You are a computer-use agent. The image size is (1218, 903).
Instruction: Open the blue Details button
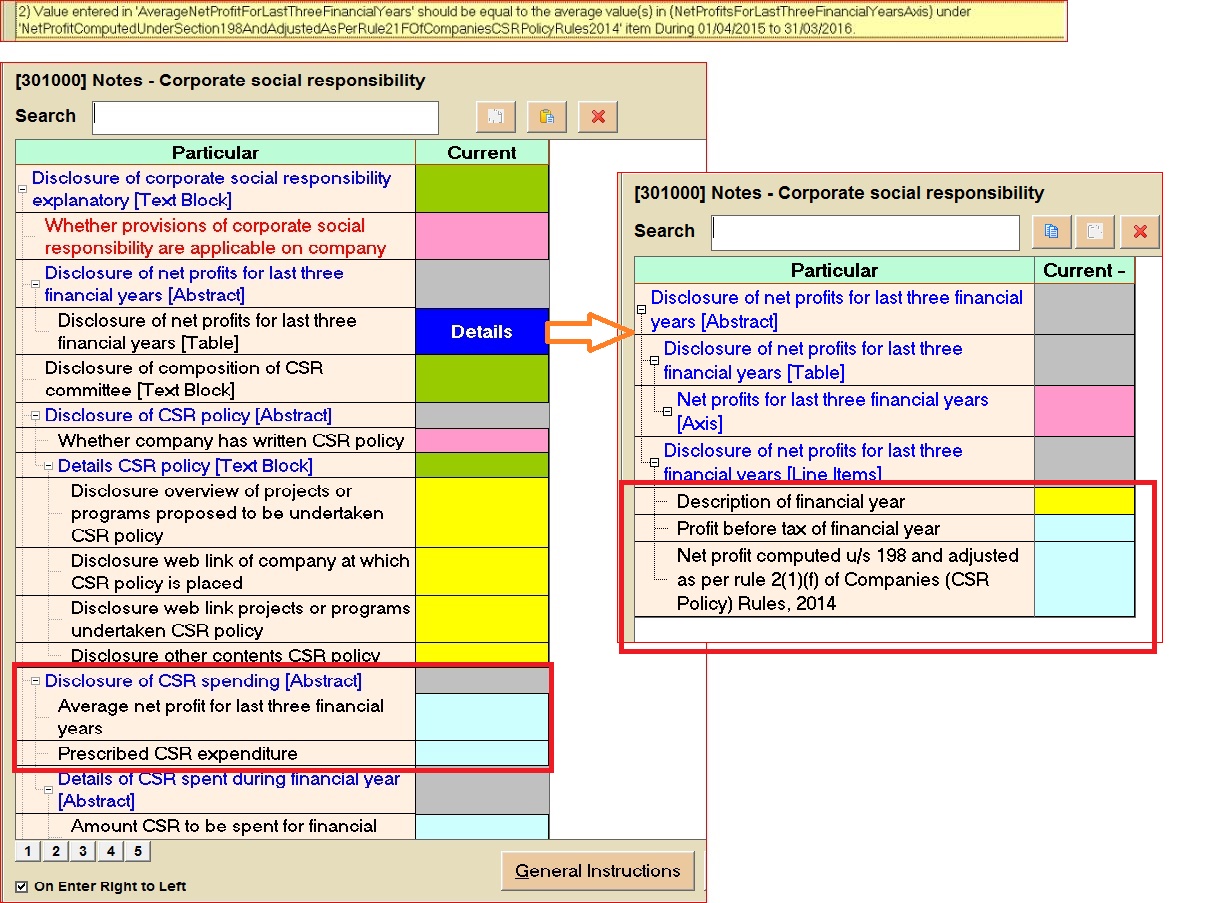point(481,332)
